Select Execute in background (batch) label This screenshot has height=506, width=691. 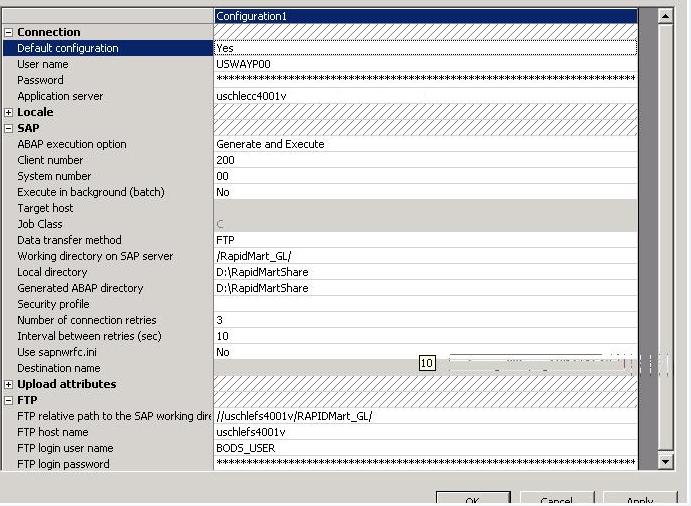91,192
